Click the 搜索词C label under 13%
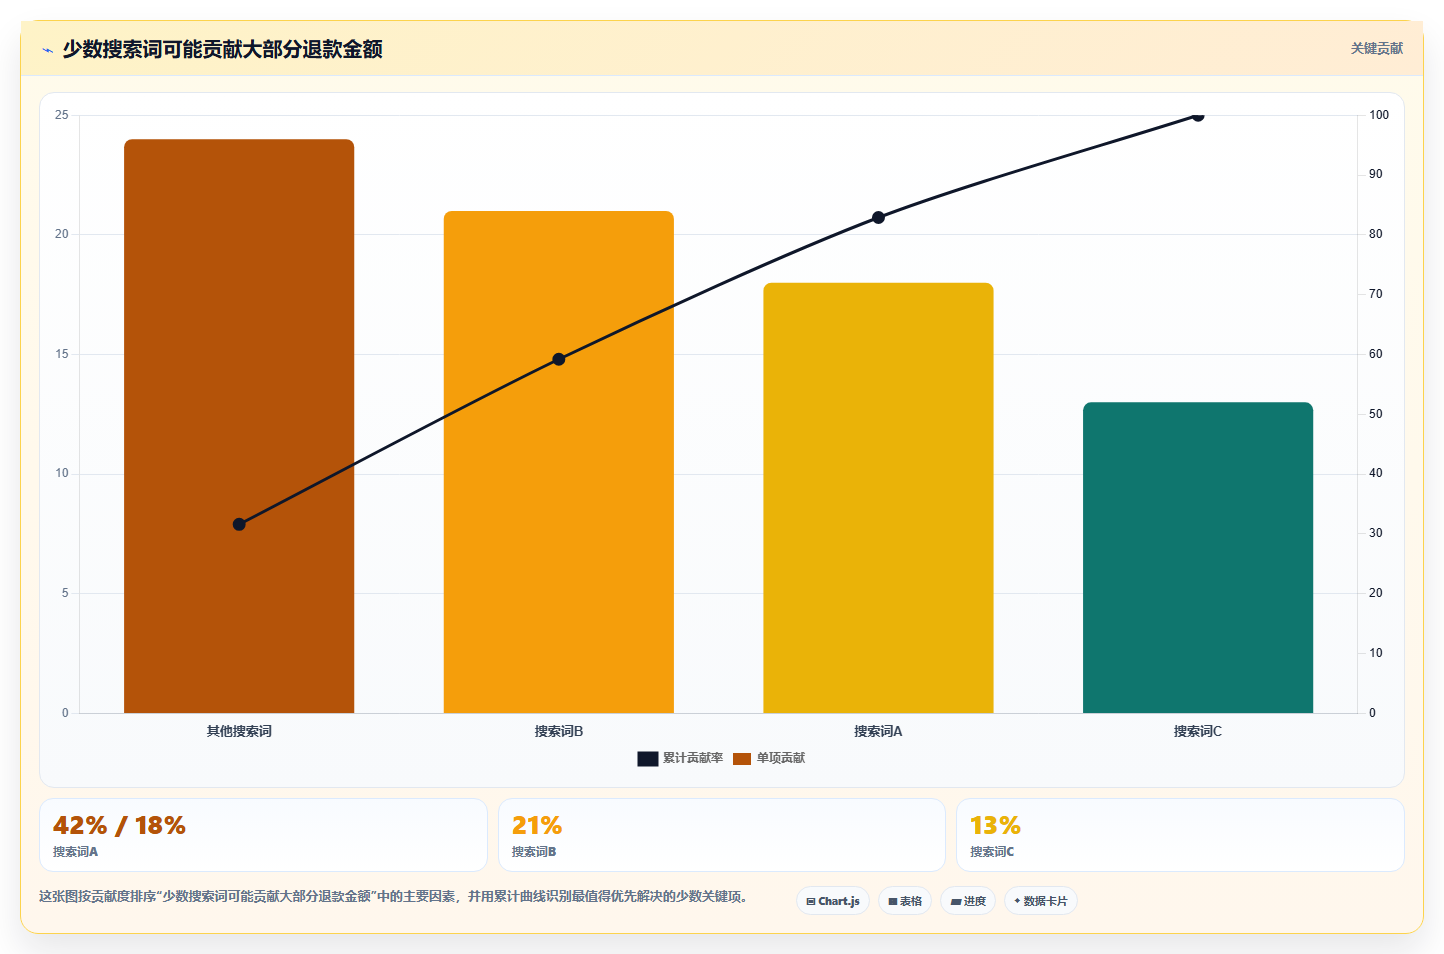 (992, 852)
